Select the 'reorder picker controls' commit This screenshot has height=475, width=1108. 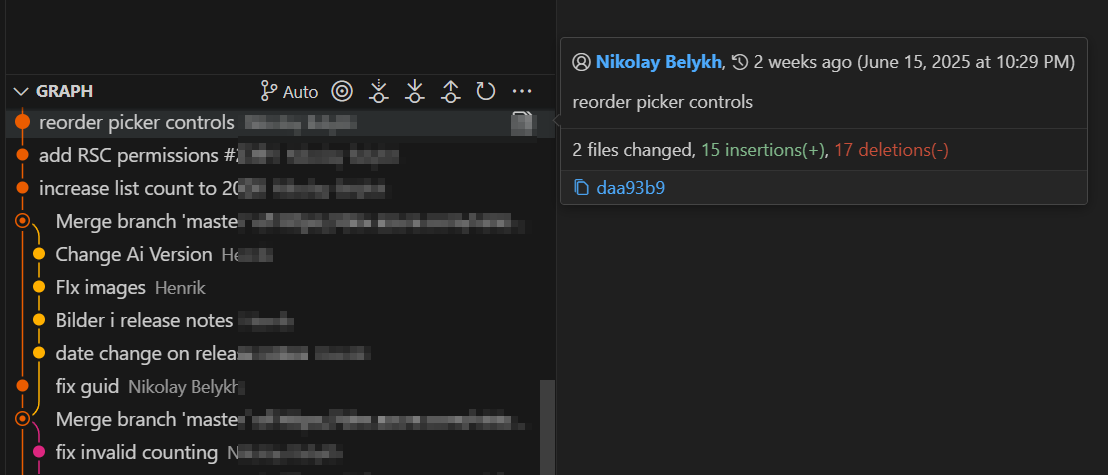click(x=136, y=123)
